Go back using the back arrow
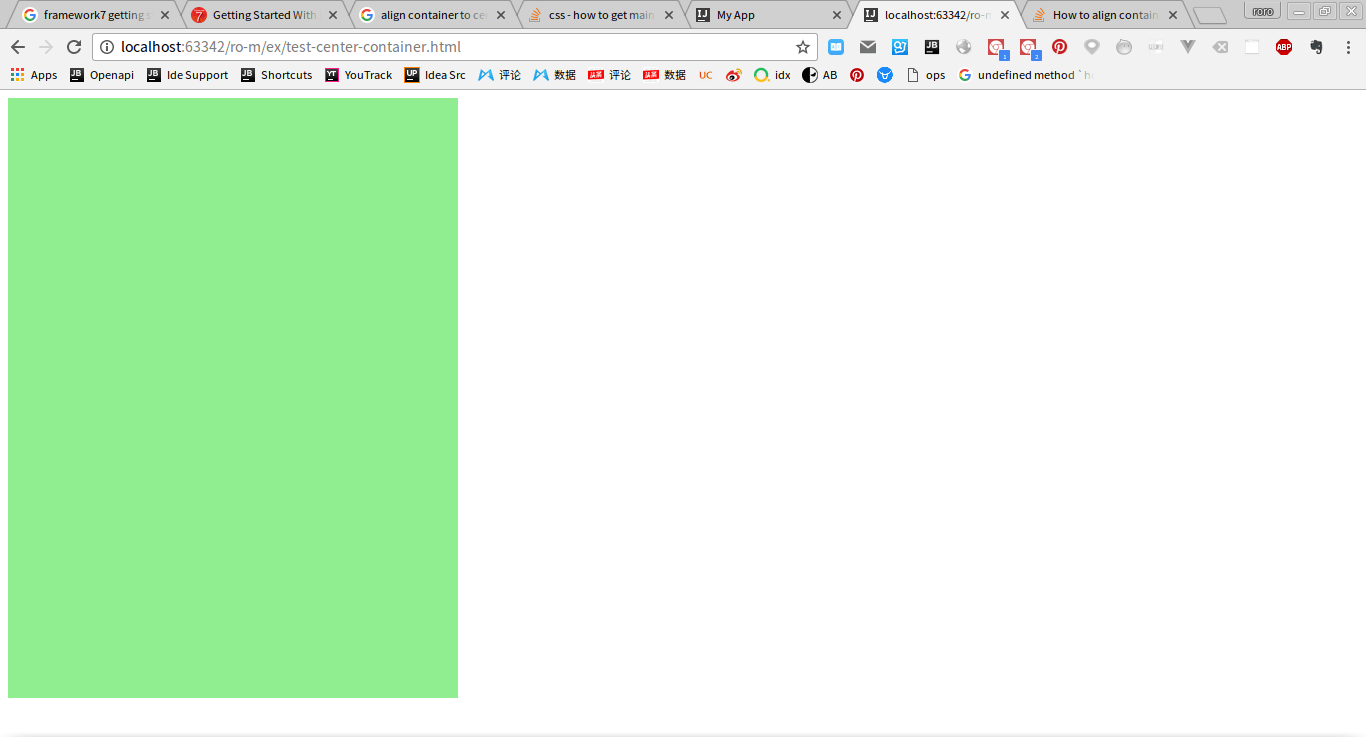This screenshot has height=737, width=1366. point(17,46)
